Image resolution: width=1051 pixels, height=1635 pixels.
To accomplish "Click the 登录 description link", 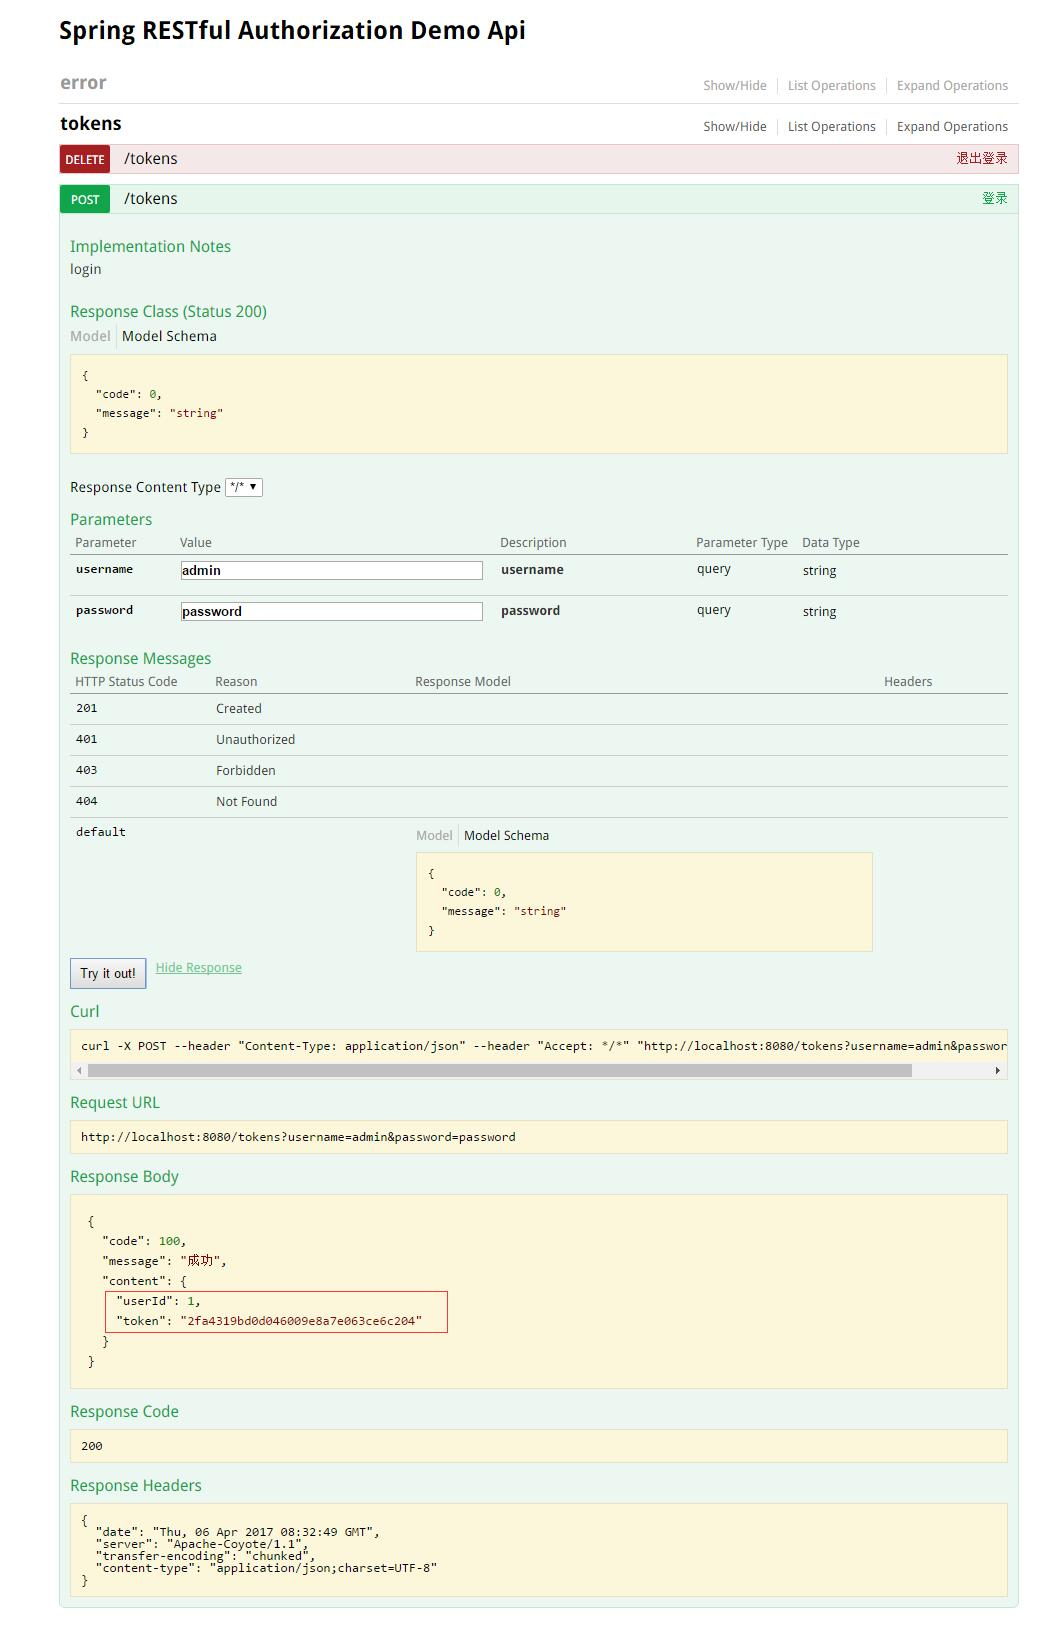I will click(995, 198).
